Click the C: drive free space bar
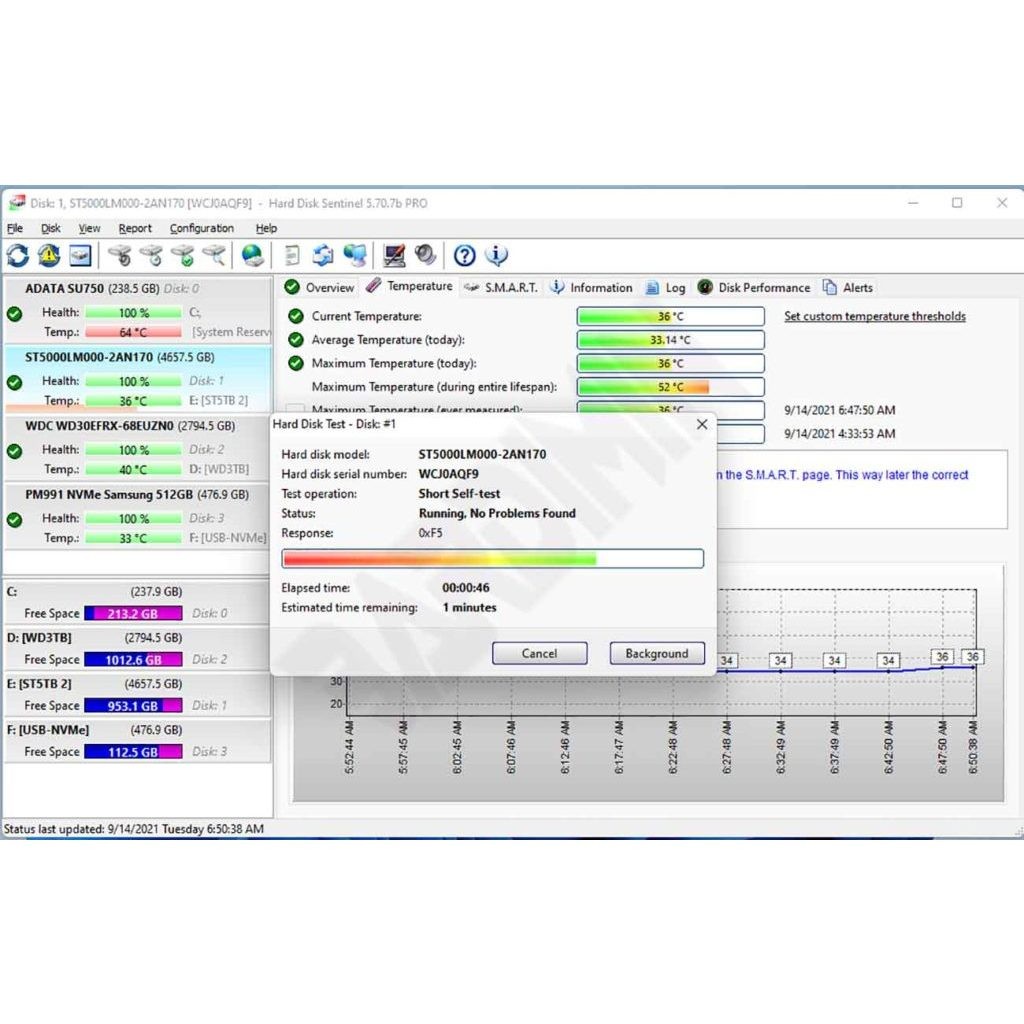The width and height of the screenshot is (1024, 1024). pyautogui.click(x=133, y=613)
